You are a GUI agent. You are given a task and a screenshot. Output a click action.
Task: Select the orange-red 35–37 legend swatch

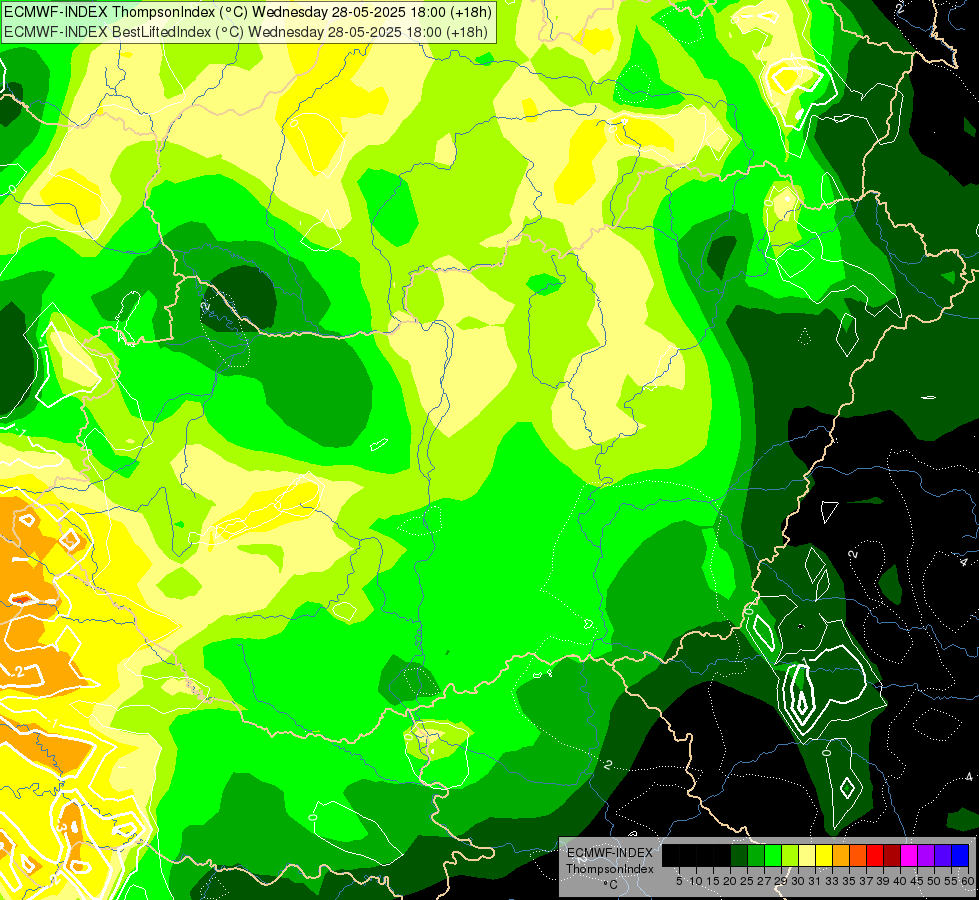[x=858, y=856]
